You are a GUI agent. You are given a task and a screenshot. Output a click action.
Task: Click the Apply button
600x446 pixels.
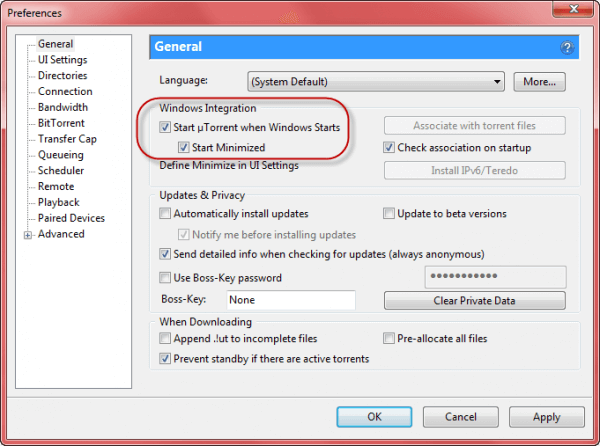(546, 417)
